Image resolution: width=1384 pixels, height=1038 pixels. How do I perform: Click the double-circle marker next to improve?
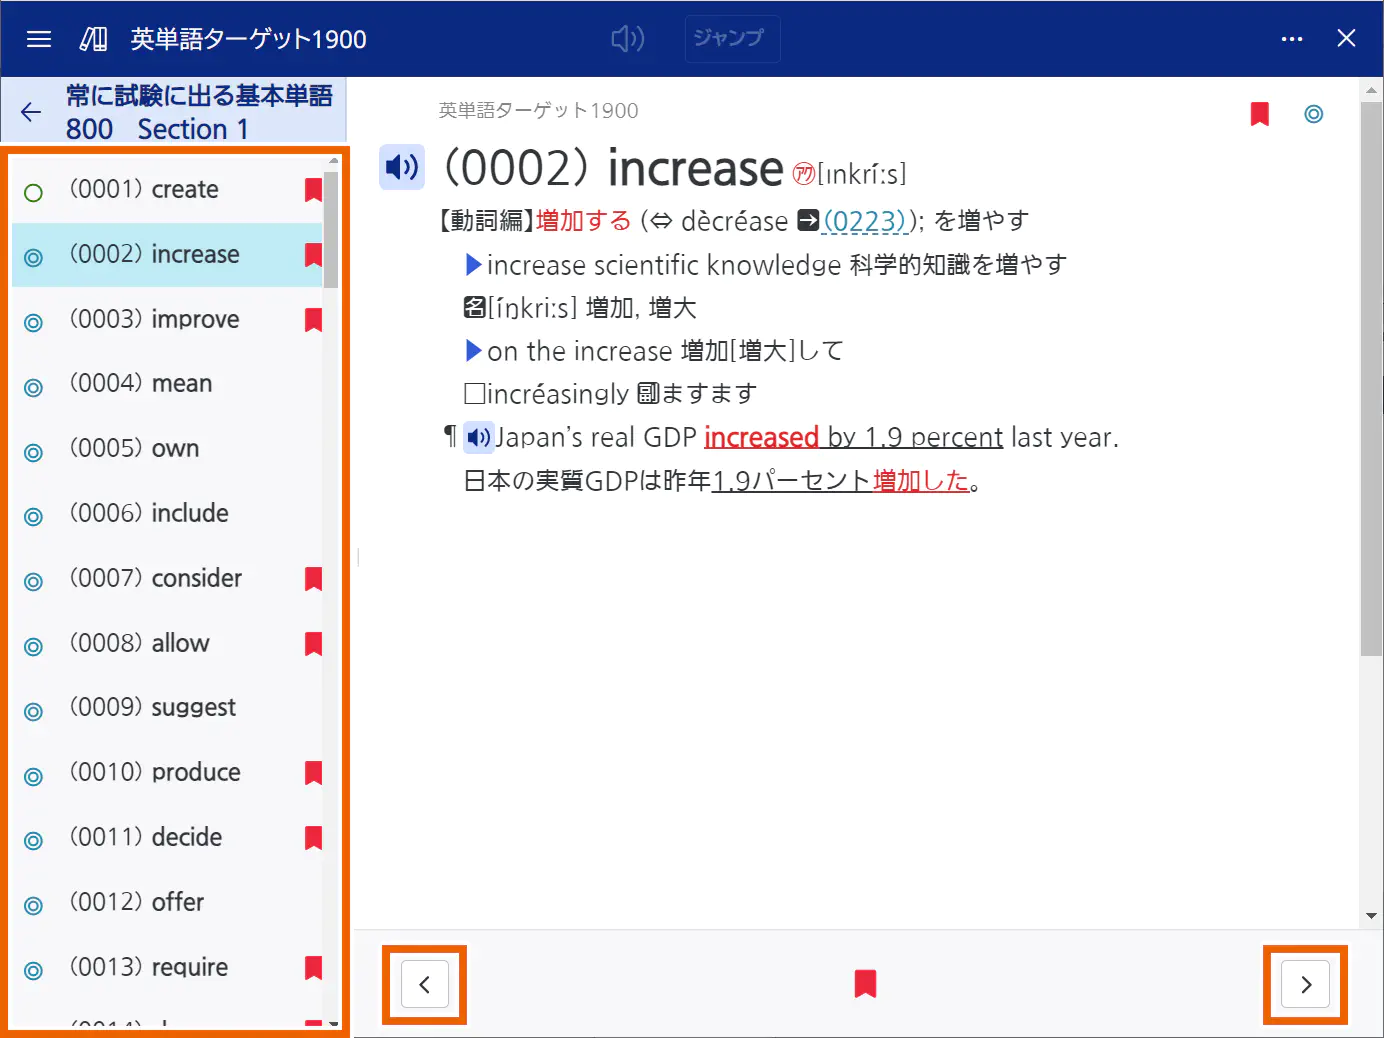click(33, 323)
